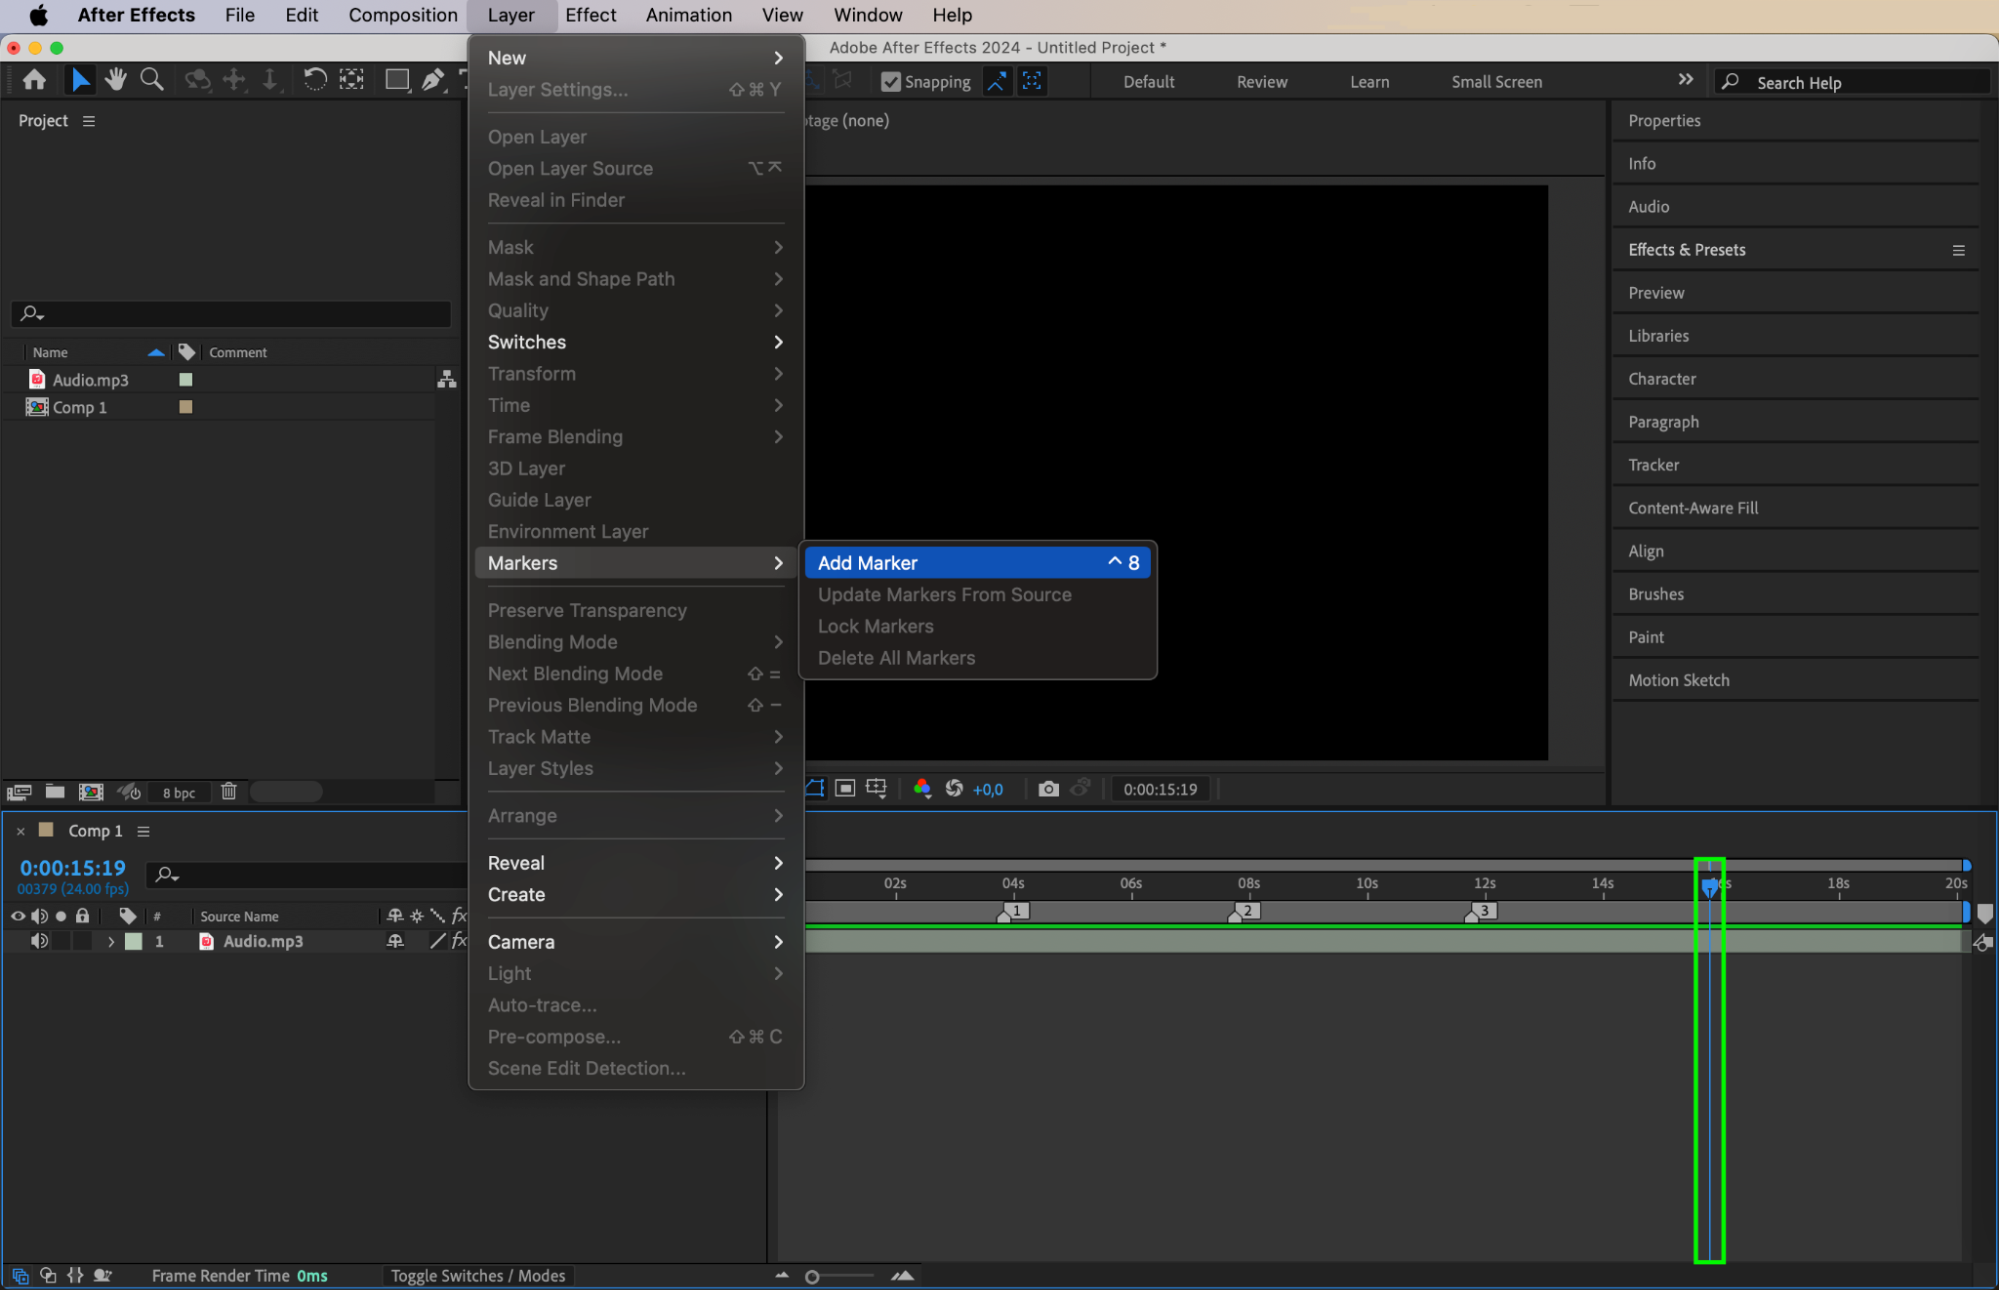Click the 8 bpc color depth button

click(179, 792)
